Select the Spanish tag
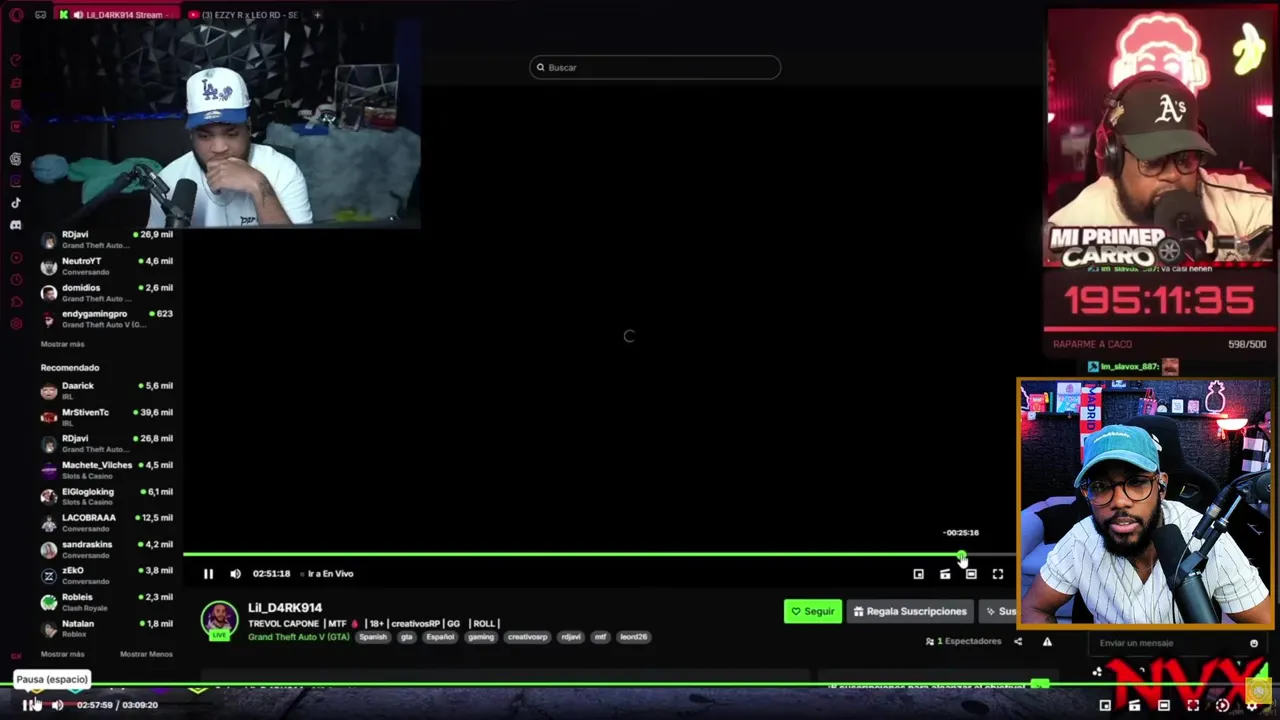Viewport: 1280px width, 720px height. tap(372, 637)
